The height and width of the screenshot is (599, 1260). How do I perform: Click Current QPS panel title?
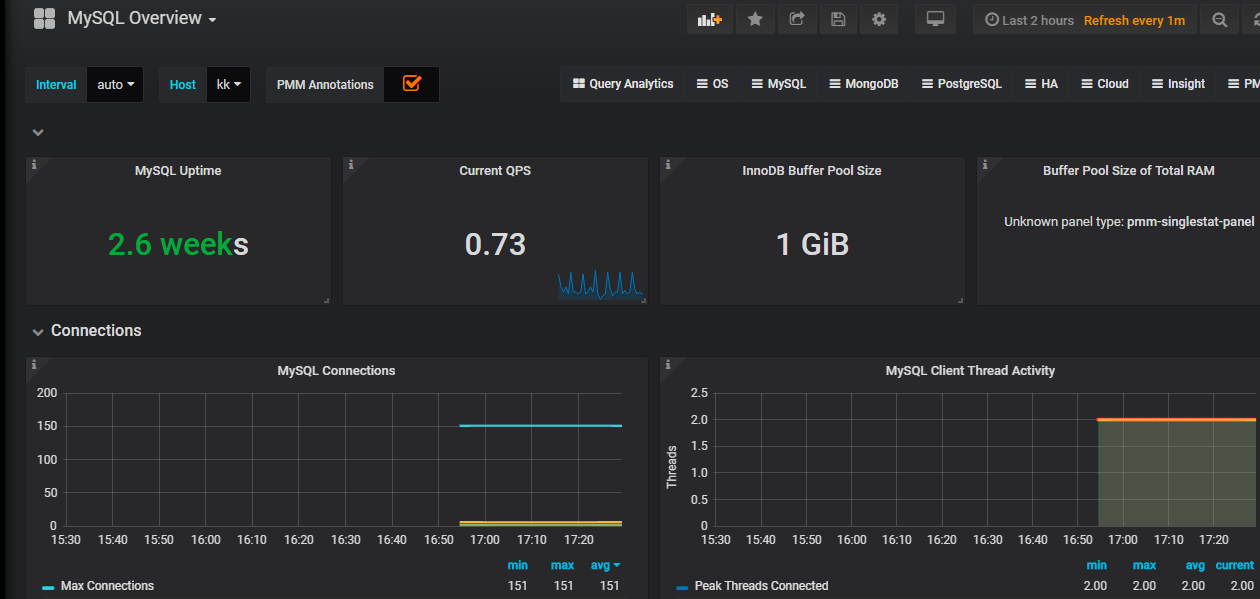(495, 171)
